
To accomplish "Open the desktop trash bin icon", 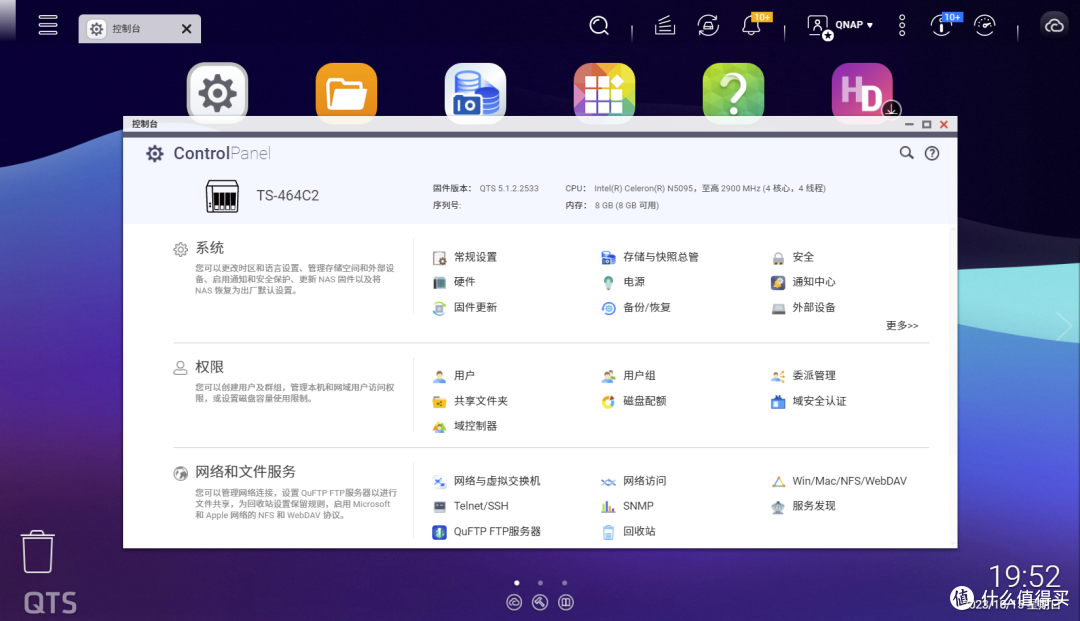I will coord(37,551).
